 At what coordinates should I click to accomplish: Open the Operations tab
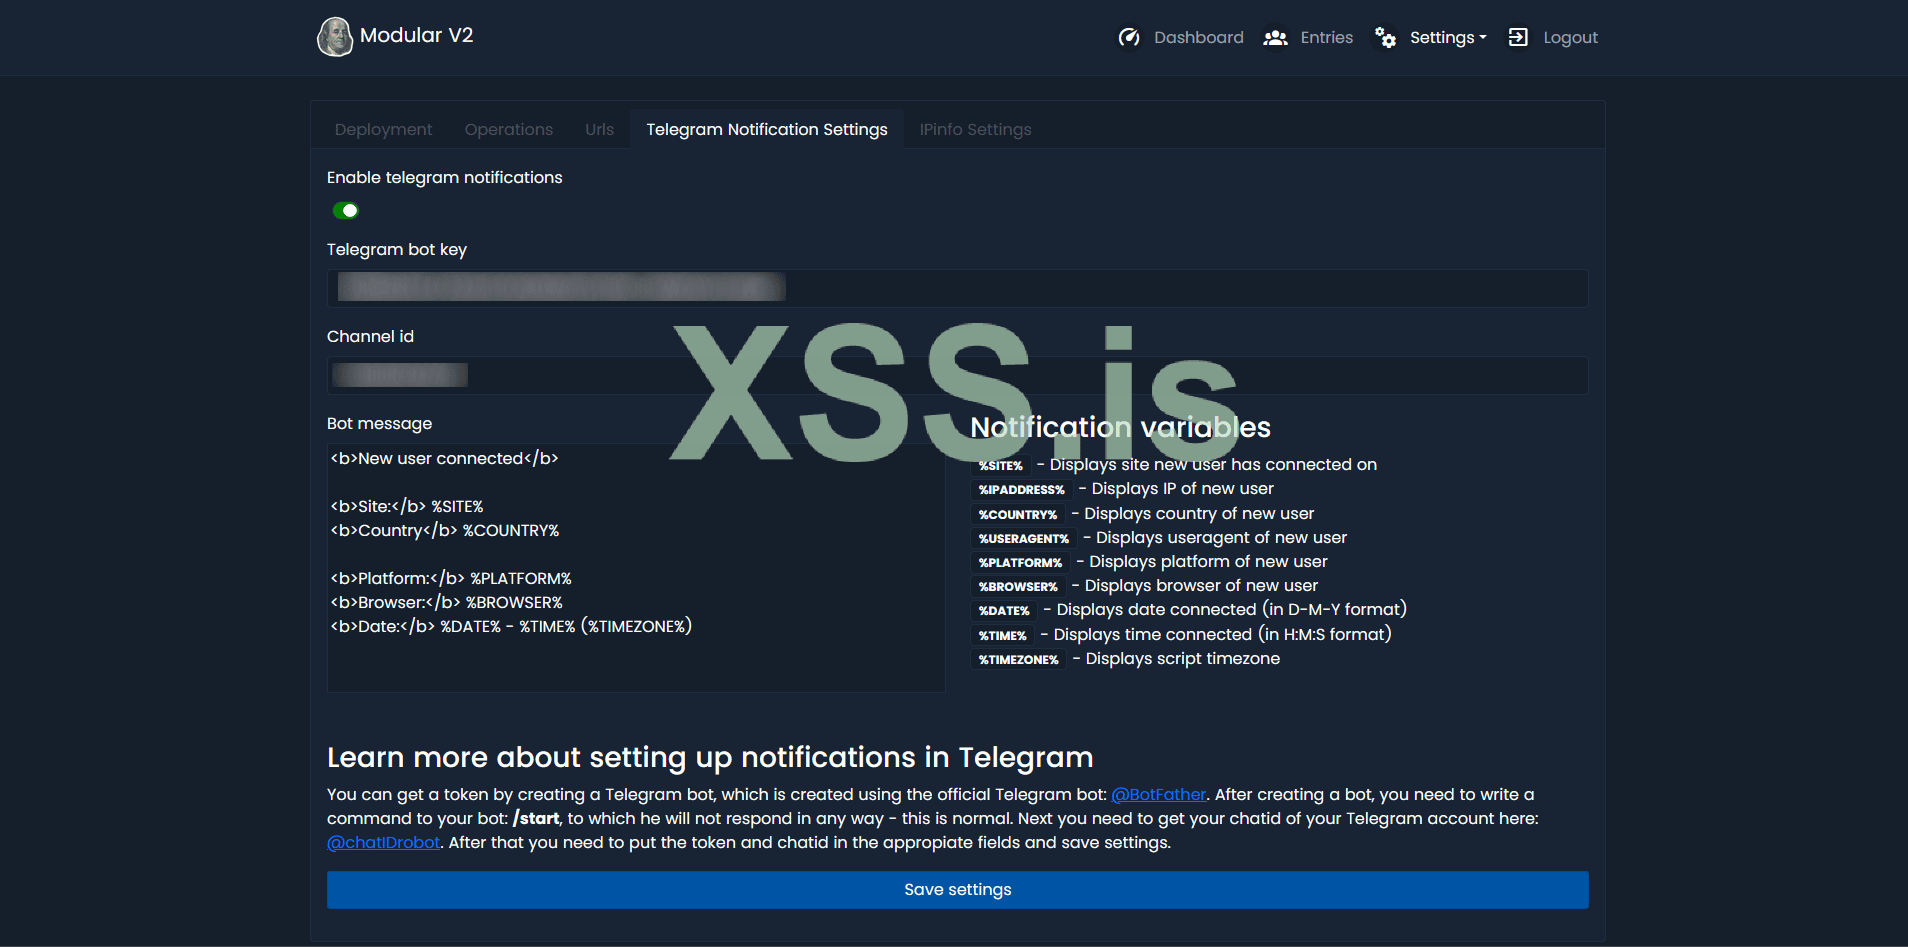[x=508, y=130]
